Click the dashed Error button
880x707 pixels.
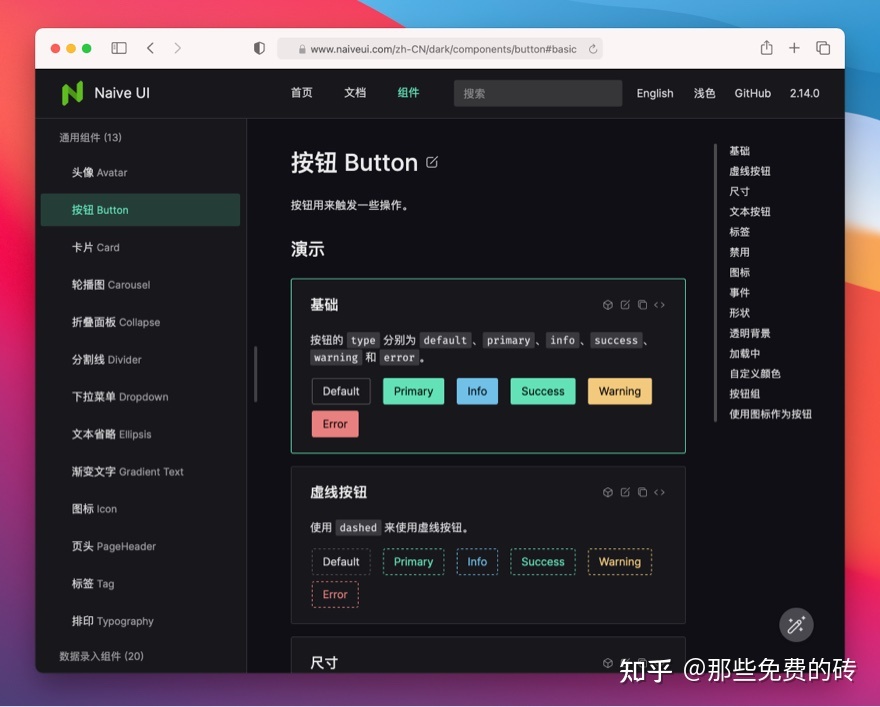pos(335,595)
